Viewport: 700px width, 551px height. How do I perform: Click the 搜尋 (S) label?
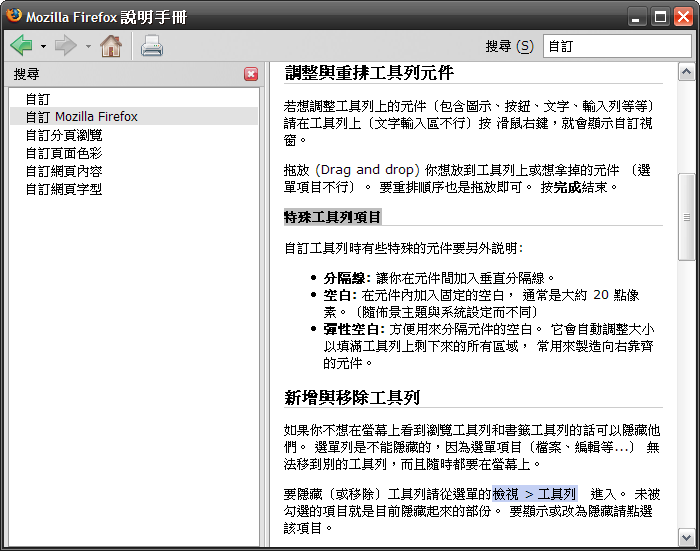509,46
